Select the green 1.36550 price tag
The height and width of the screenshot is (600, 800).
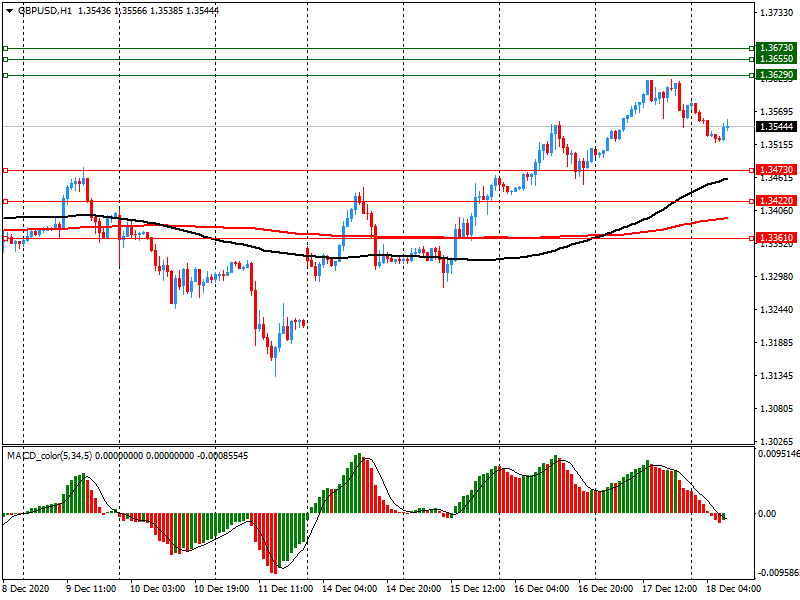[776, 60]
